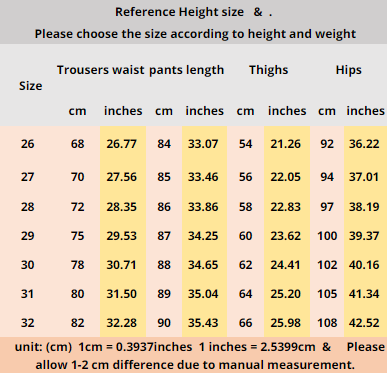This screenshot has width=387, height=373.
Task: Select size 32 row label
Action: (x=27, y=323)
